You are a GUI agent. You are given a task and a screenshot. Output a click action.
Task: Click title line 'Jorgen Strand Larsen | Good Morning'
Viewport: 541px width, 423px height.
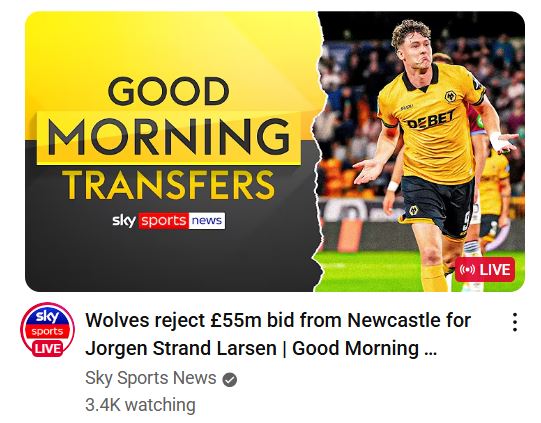click(252, 348)
